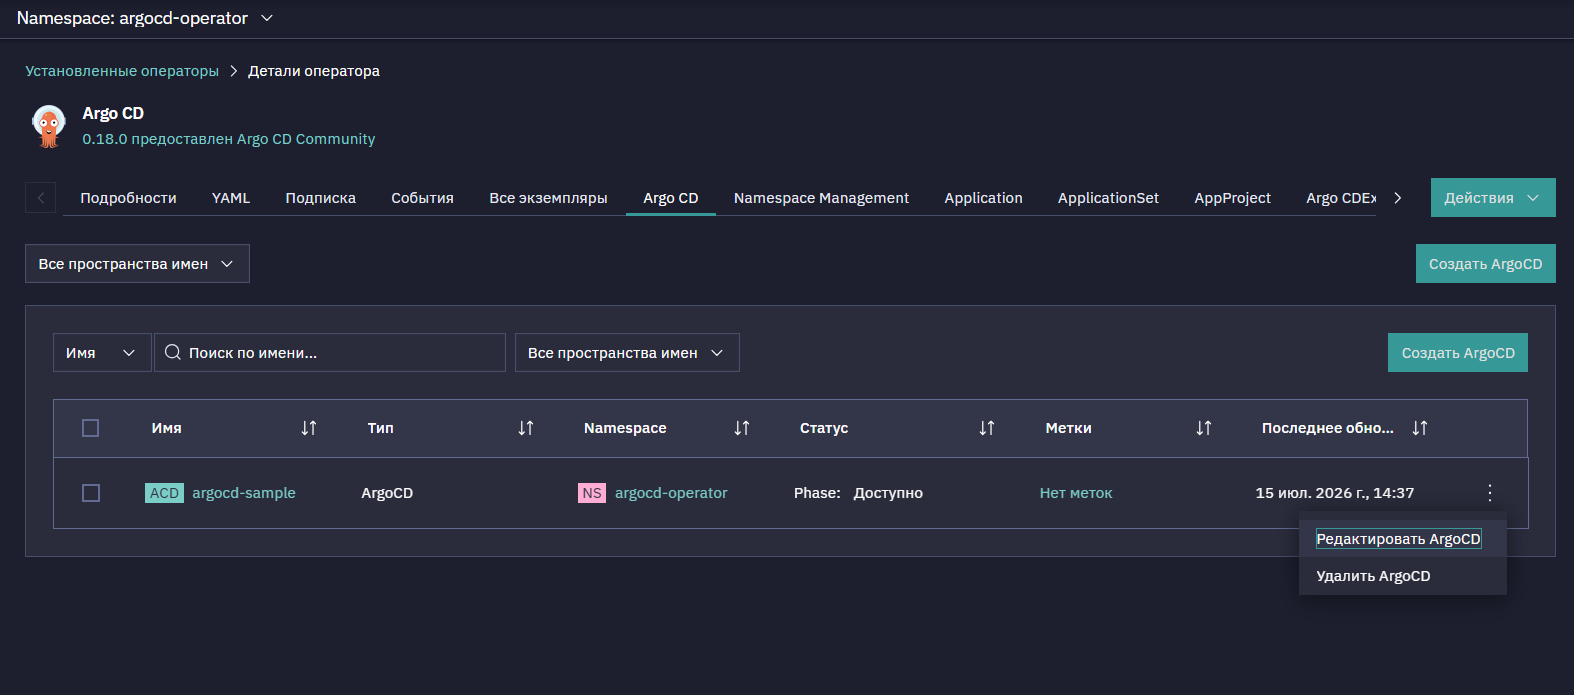Open top Все пространства имен dropdown
This screenshot has height=695, width=1574.
[137, 264]
